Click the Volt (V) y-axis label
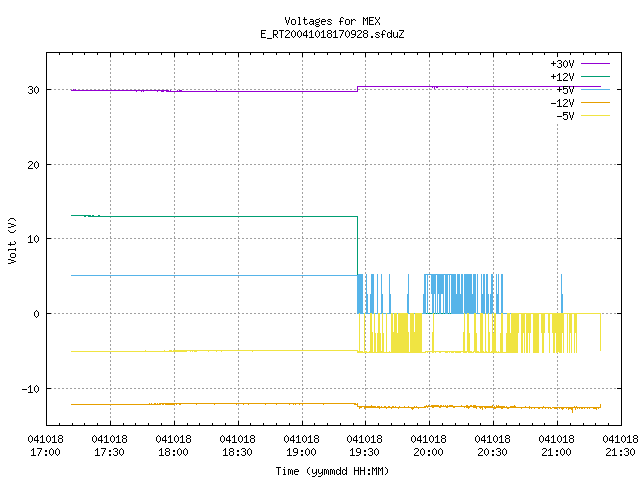The width and height of the screenshot is (640, 480). coord(12,240)
